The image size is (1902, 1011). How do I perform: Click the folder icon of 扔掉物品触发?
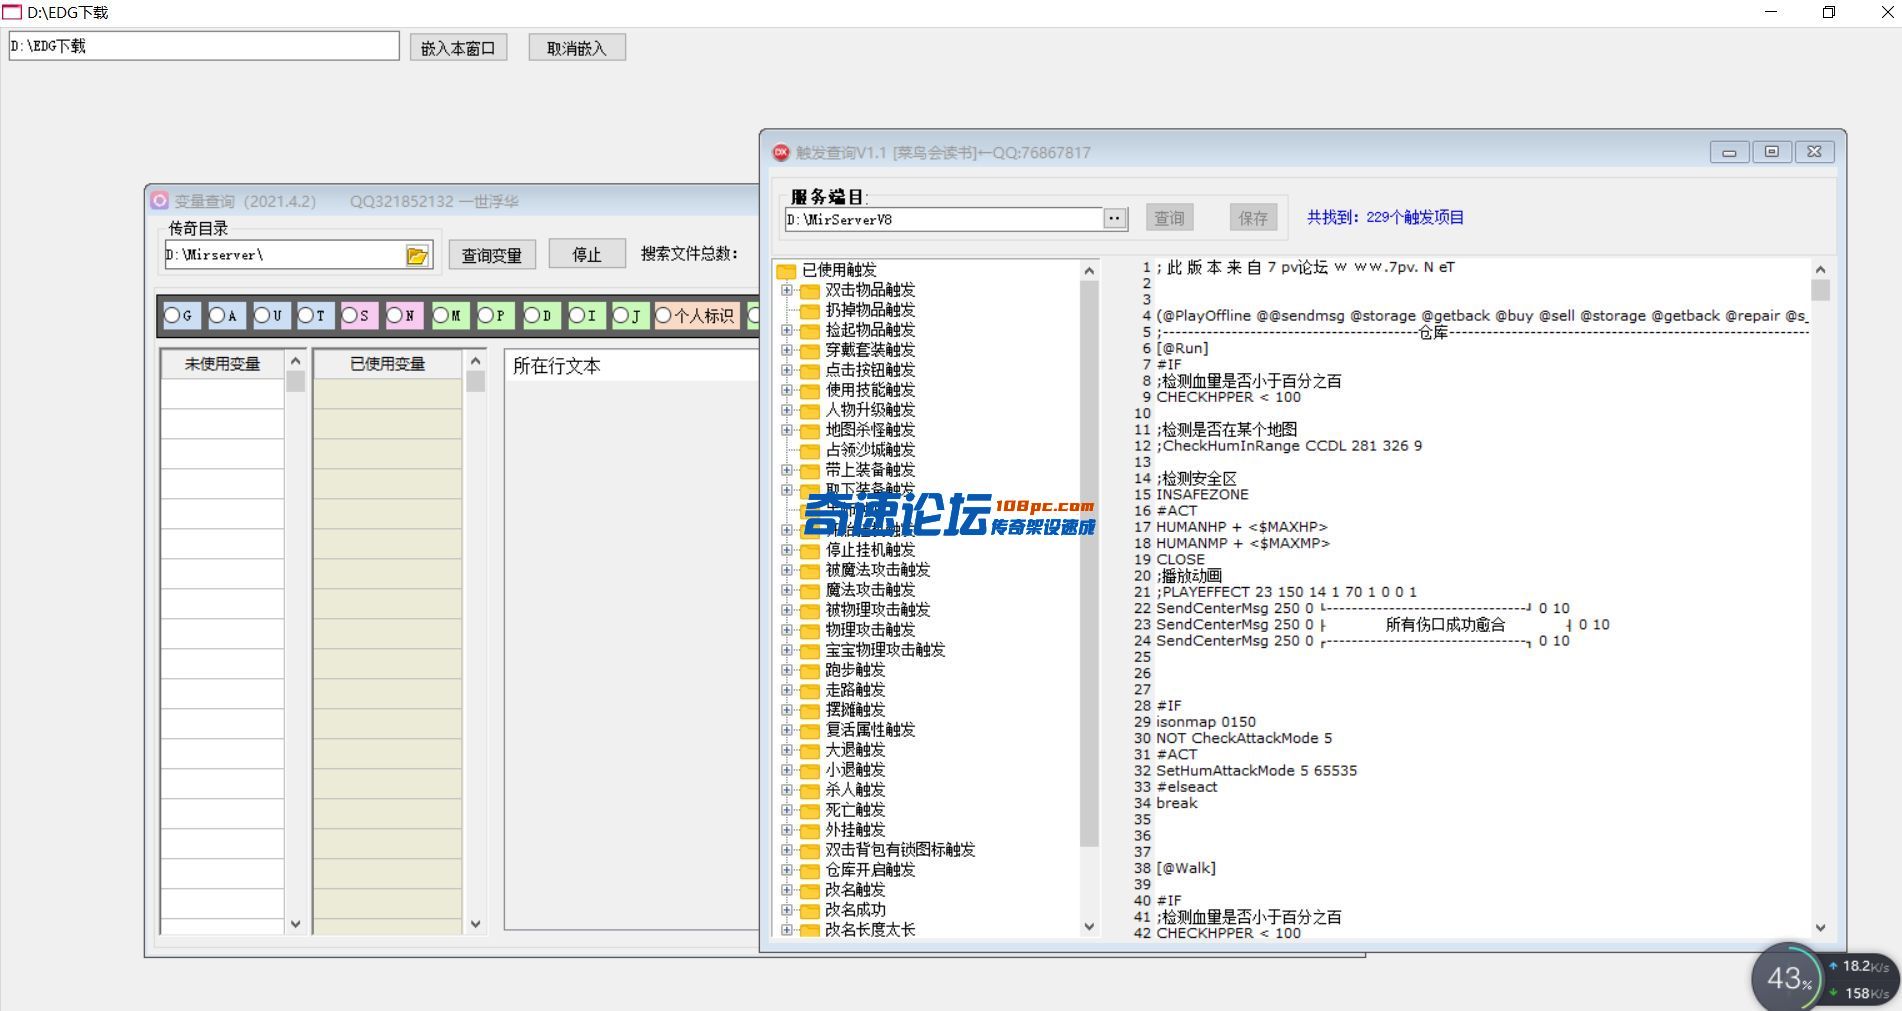click(x=810, y=310)
